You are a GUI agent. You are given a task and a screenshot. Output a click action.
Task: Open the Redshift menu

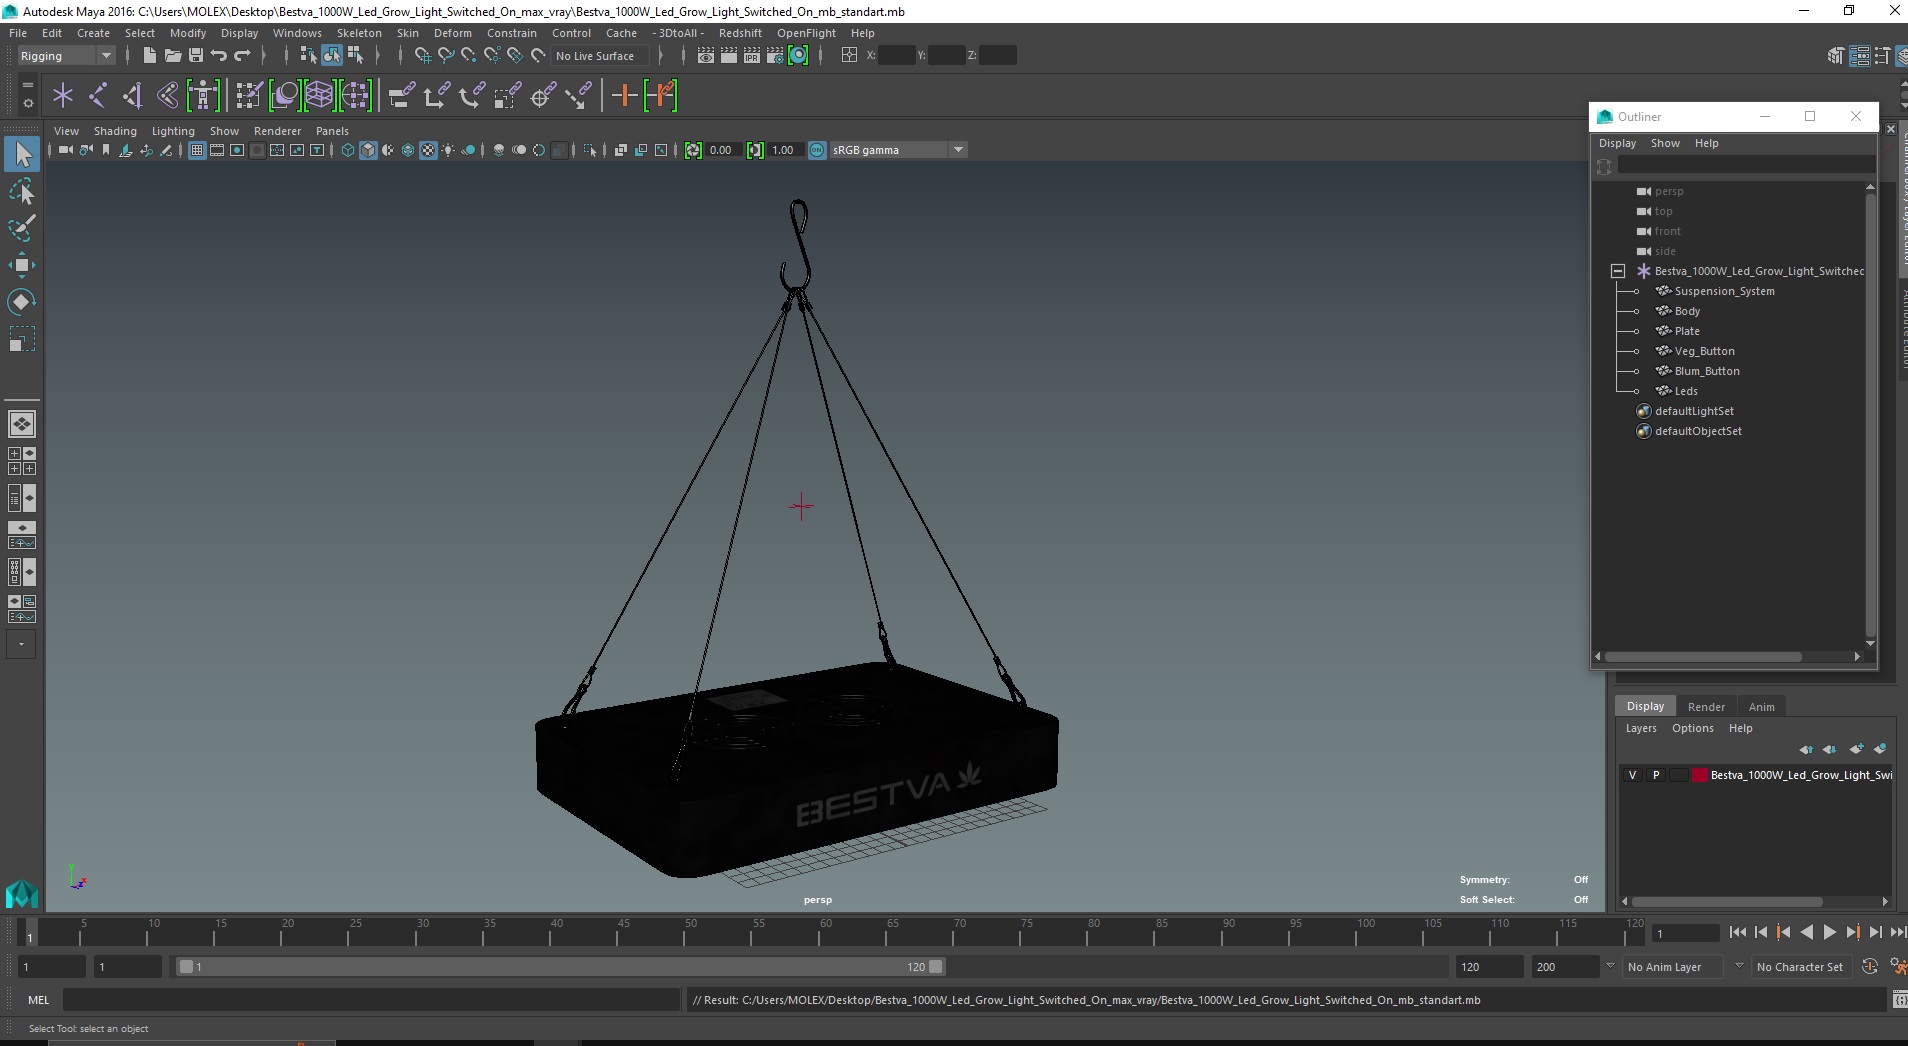tap(740, 33)
